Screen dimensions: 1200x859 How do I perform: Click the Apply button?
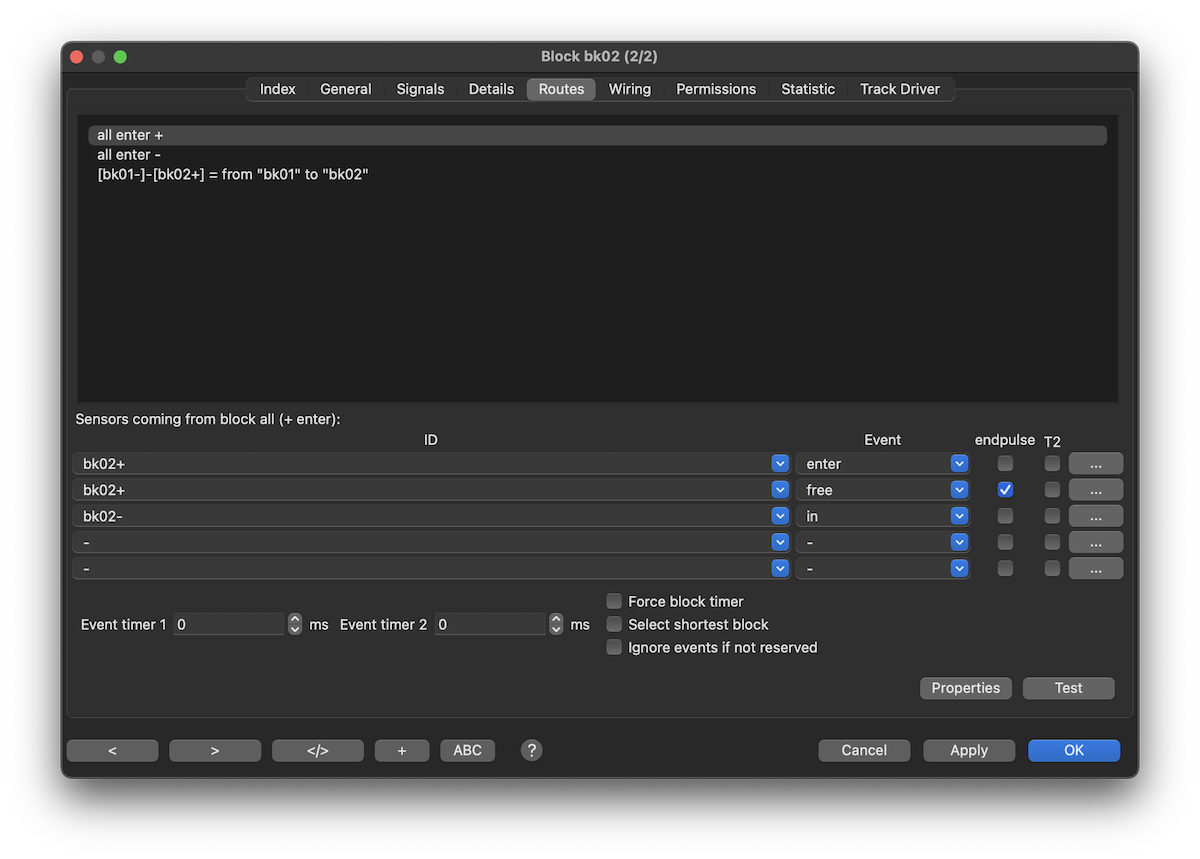click(x=968, y=750)
